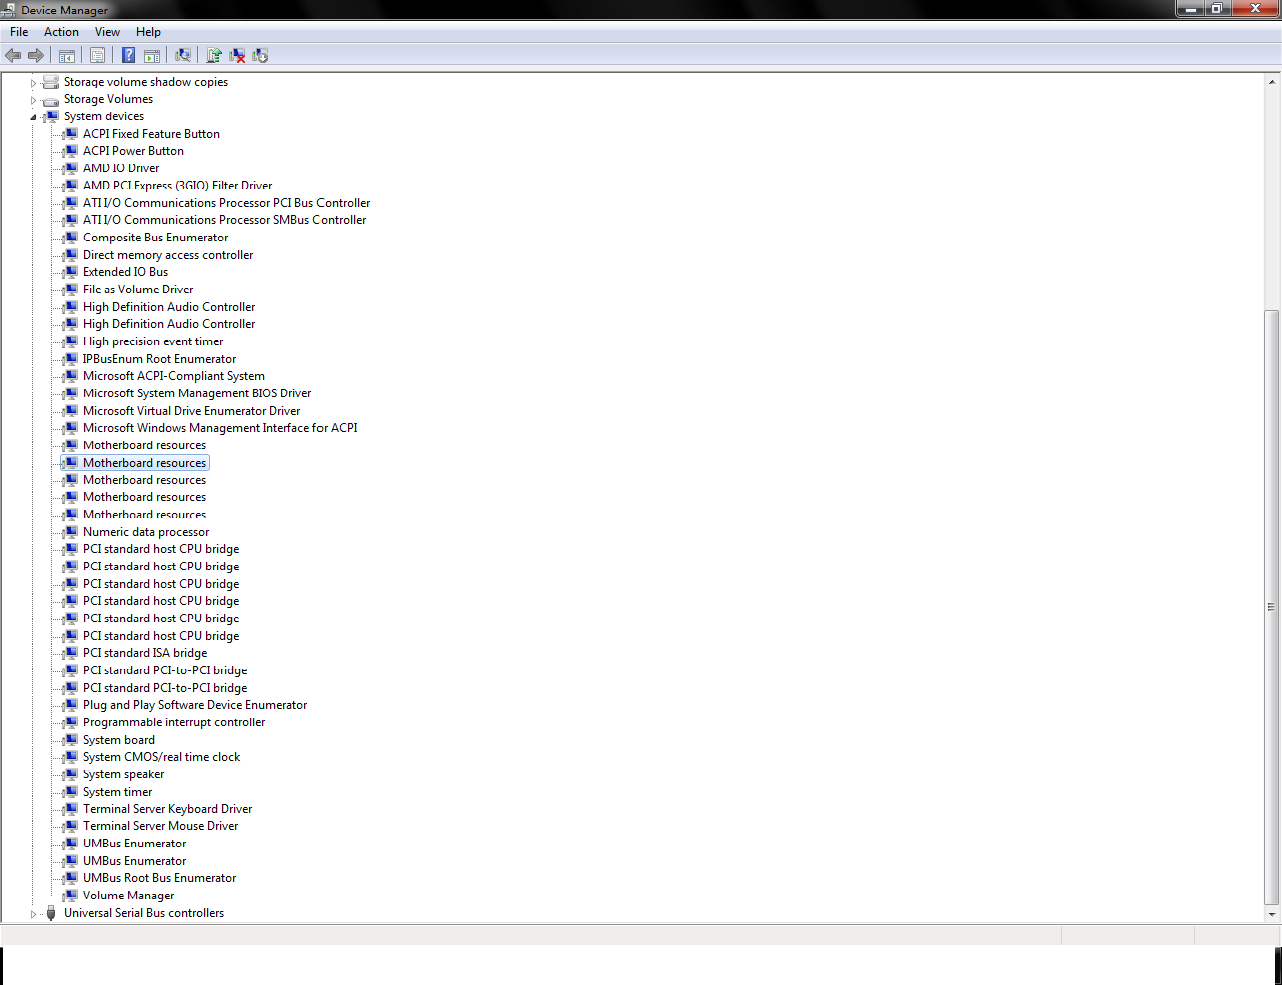Select System speaker device

coord(123,774)
